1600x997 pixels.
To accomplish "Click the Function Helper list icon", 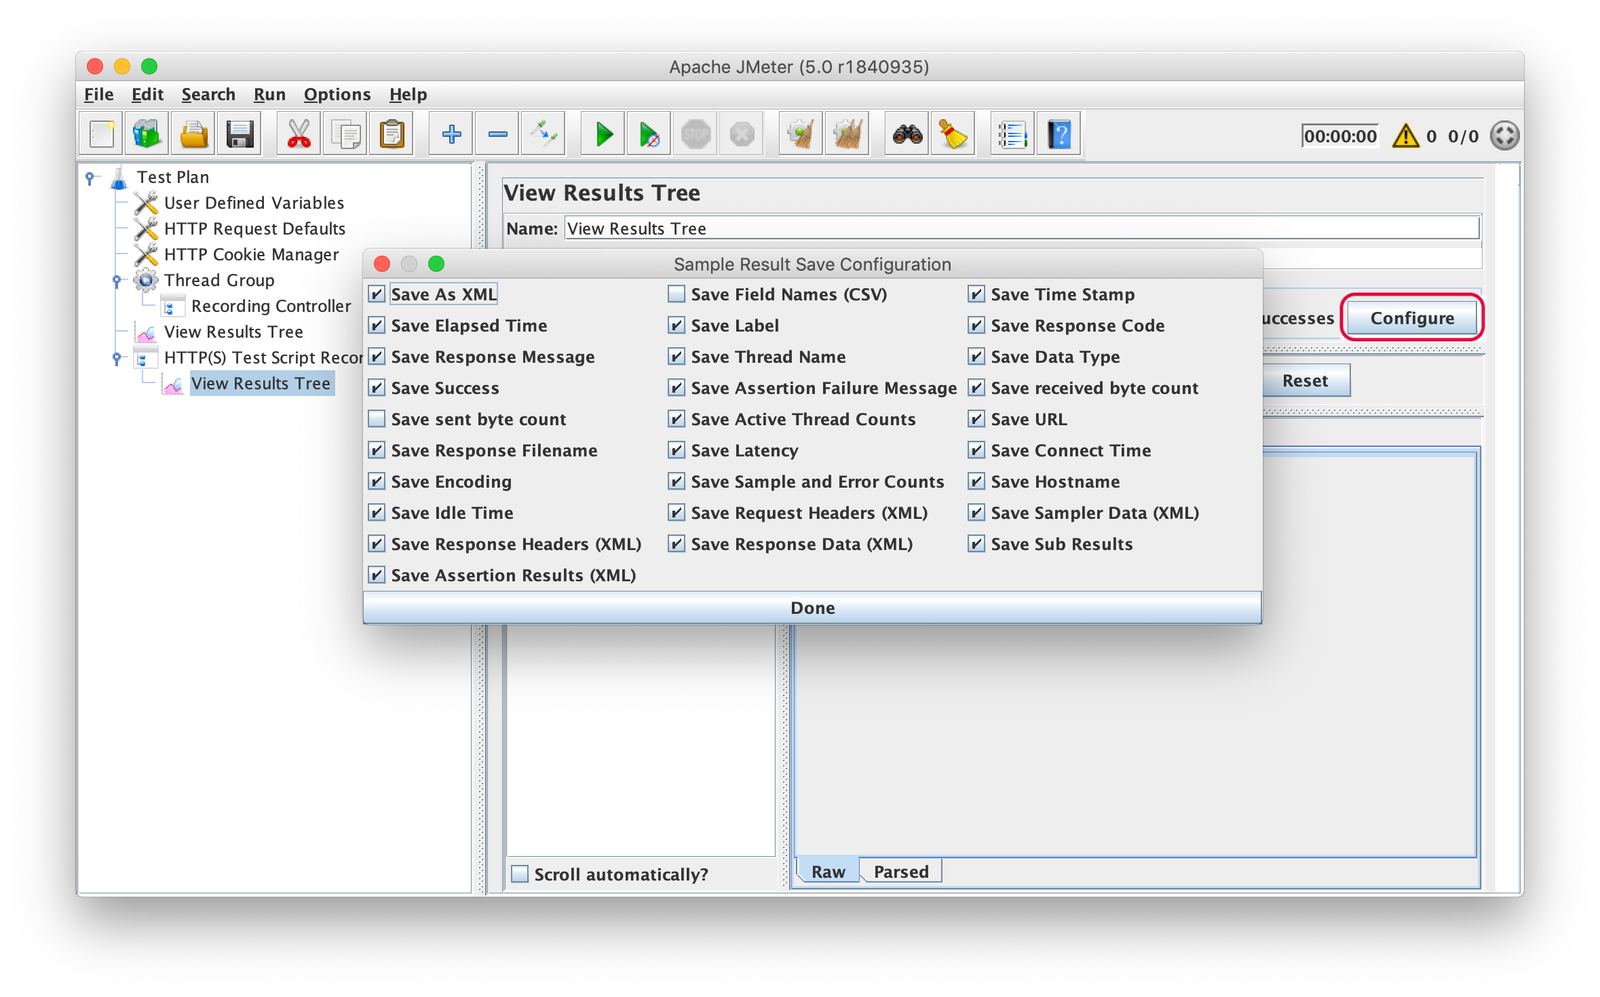I will 1012,134.
